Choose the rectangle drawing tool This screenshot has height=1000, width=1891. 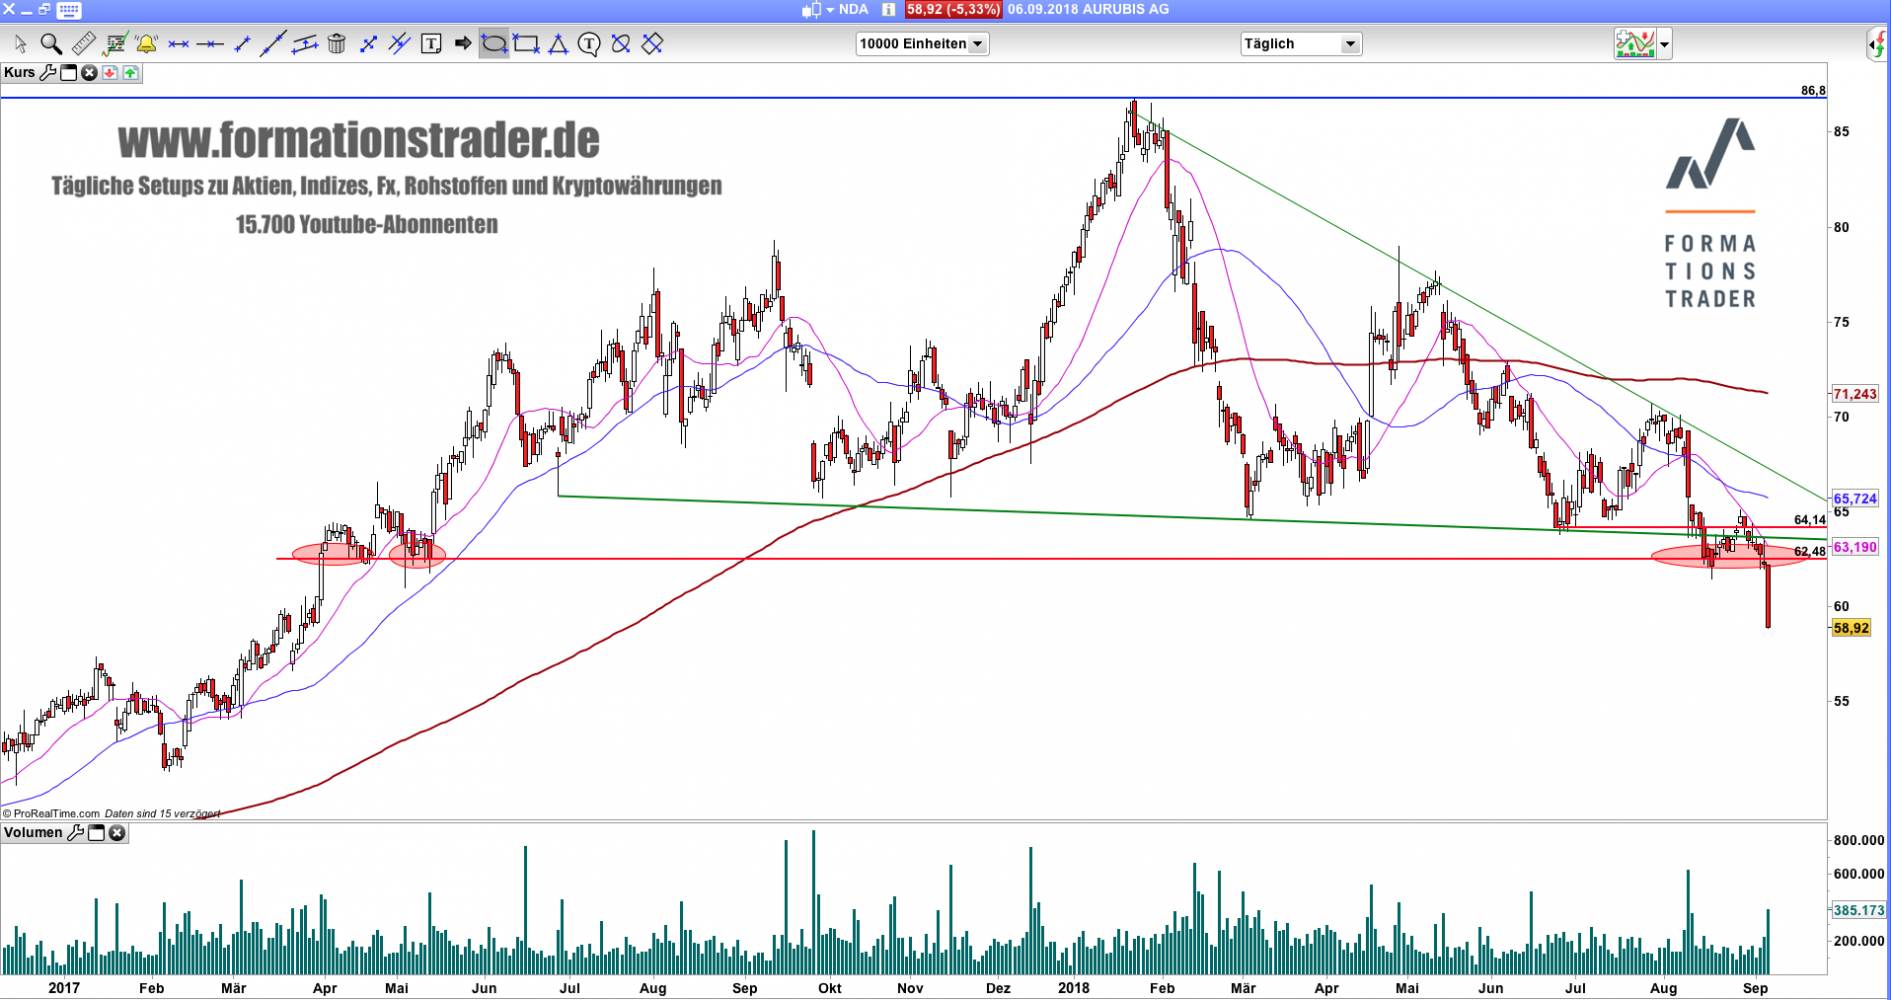click(x=526, y=44)
